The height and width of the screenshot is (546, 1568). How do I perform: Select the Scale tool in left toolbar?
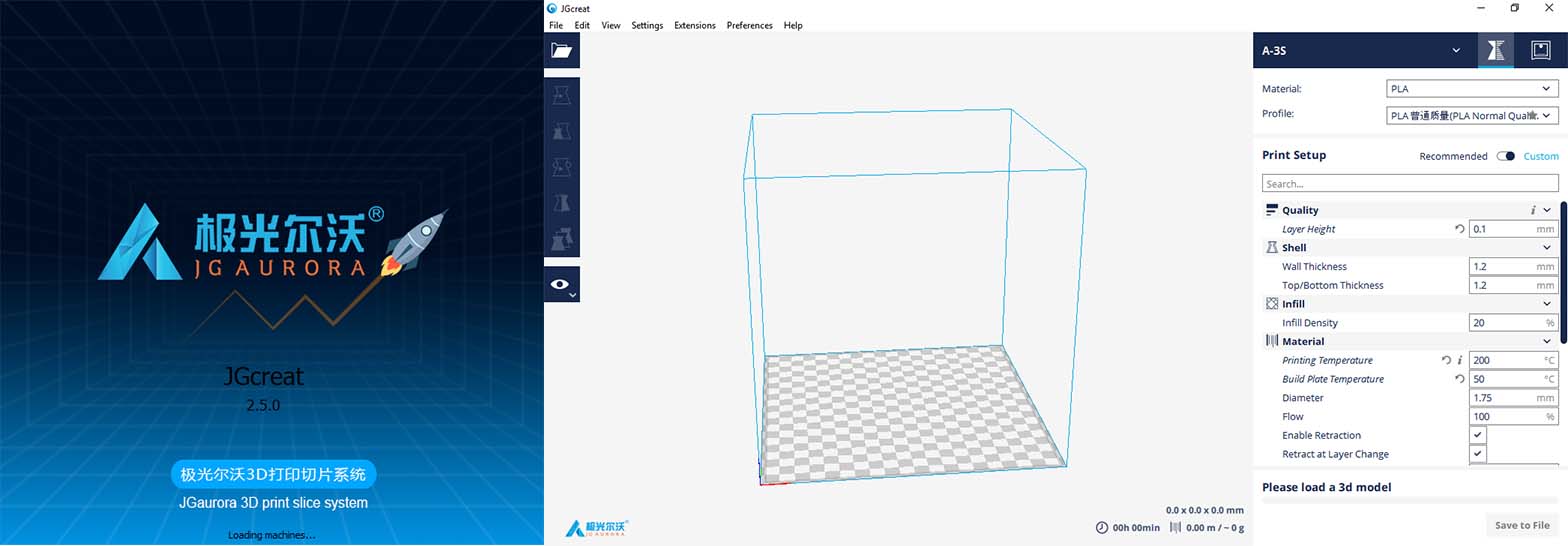coord(562,130)
